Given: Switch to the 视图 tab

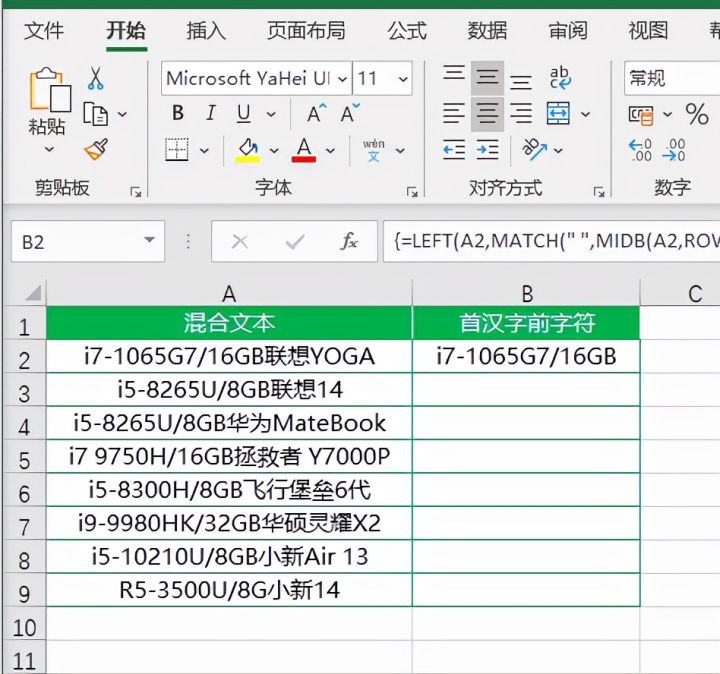Looking at the screenshot, I should click(x=648, y=31).
